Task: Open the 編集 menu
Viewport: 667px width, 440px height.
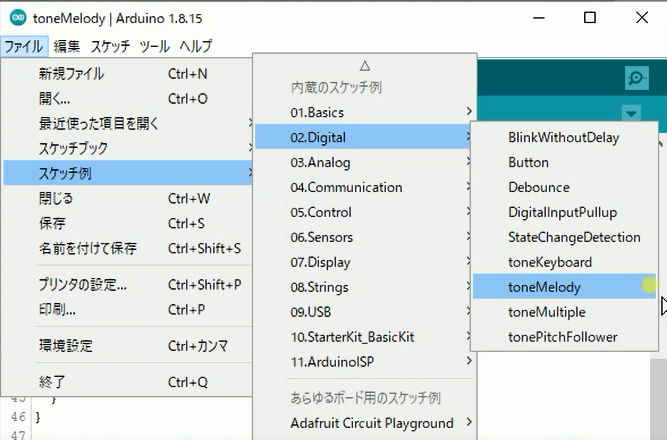Action: 67,46
